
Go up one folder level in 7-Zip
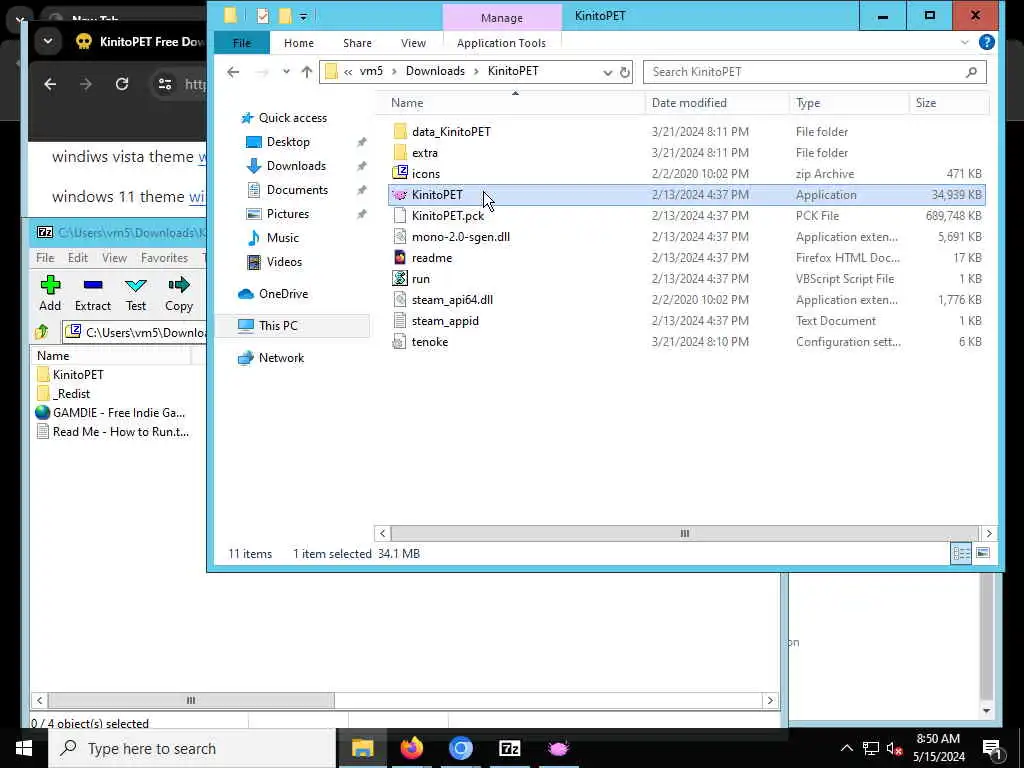pos(42,332)
